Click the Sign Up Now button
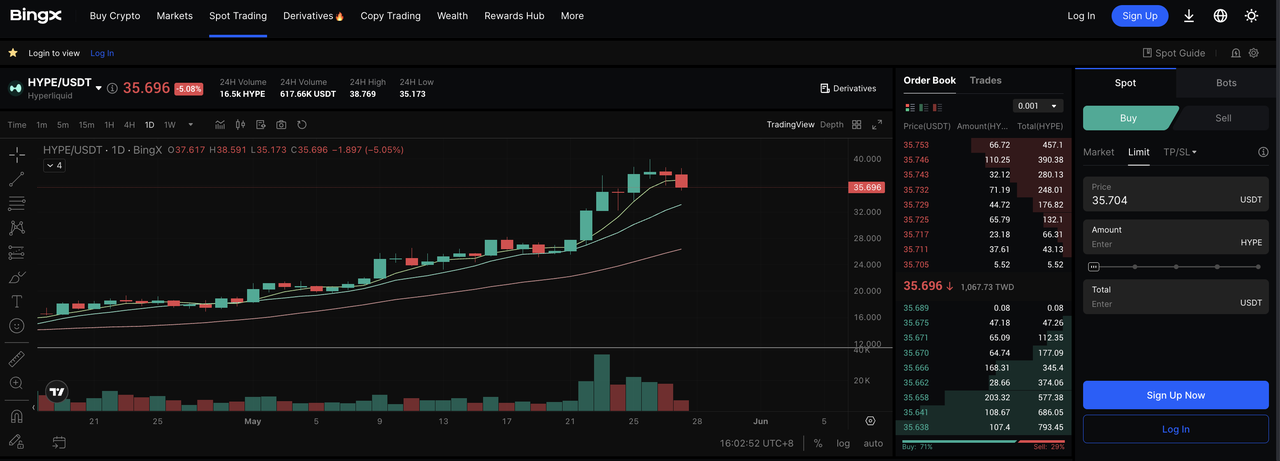 [1175, 395]
